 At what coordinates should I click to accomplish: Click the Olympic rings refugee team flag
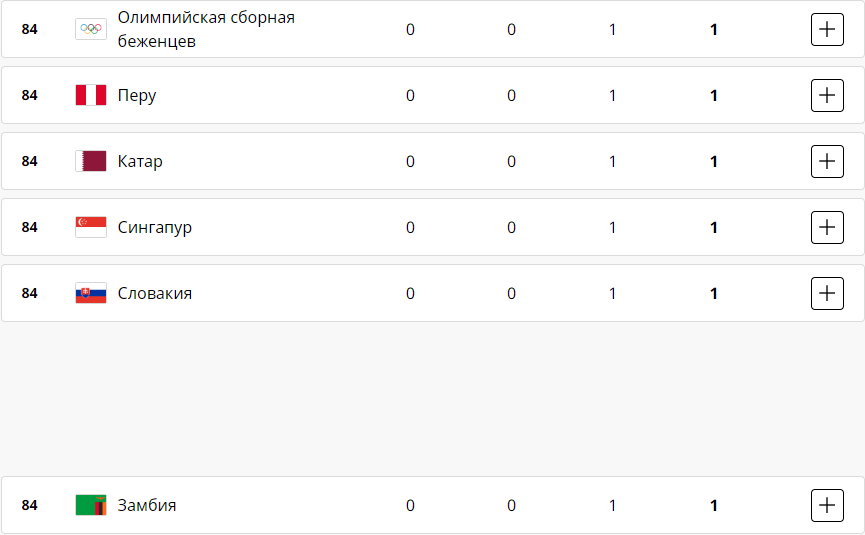91,30
